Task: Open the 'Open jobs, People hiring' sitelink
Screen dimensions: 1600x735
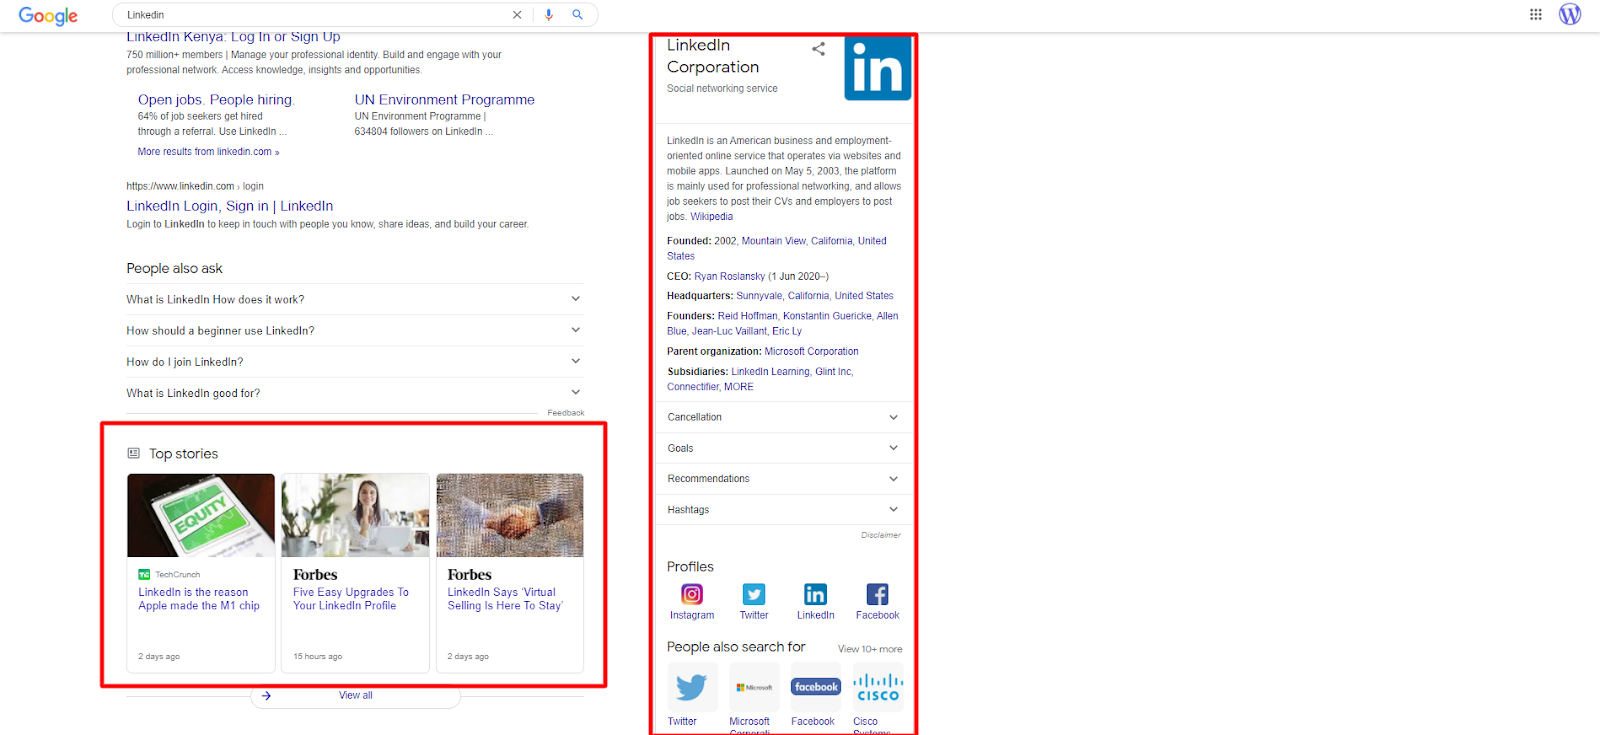Action: 216,100
